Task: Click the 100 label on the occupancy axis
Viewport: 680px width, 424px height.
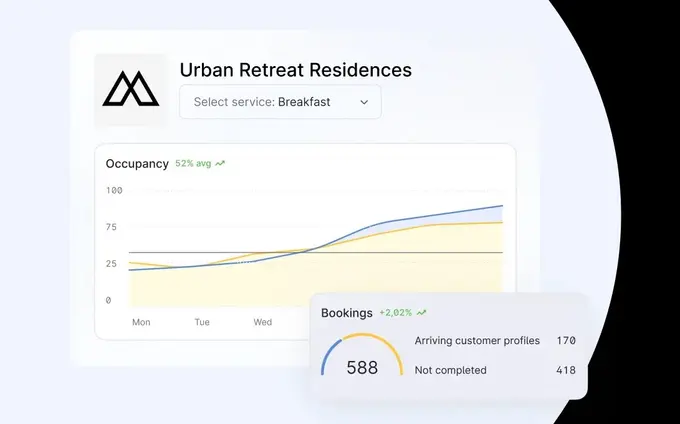Action: 114,190
